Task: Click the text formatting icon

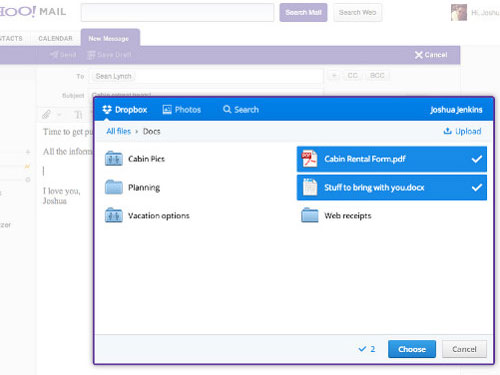Action: click(78, 115)
